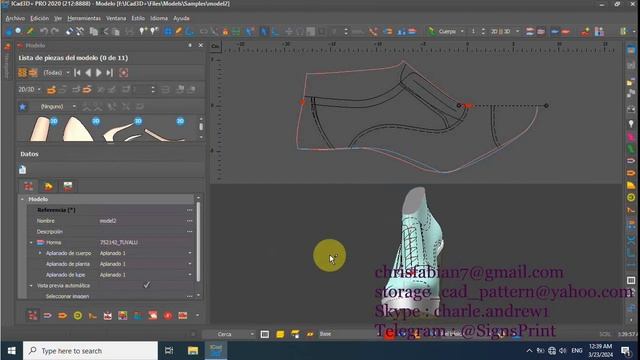The height and width of the screenshot is (360, 640).
Task: Click the green tool icon left of Cuerpo
Action: (431, 31)
